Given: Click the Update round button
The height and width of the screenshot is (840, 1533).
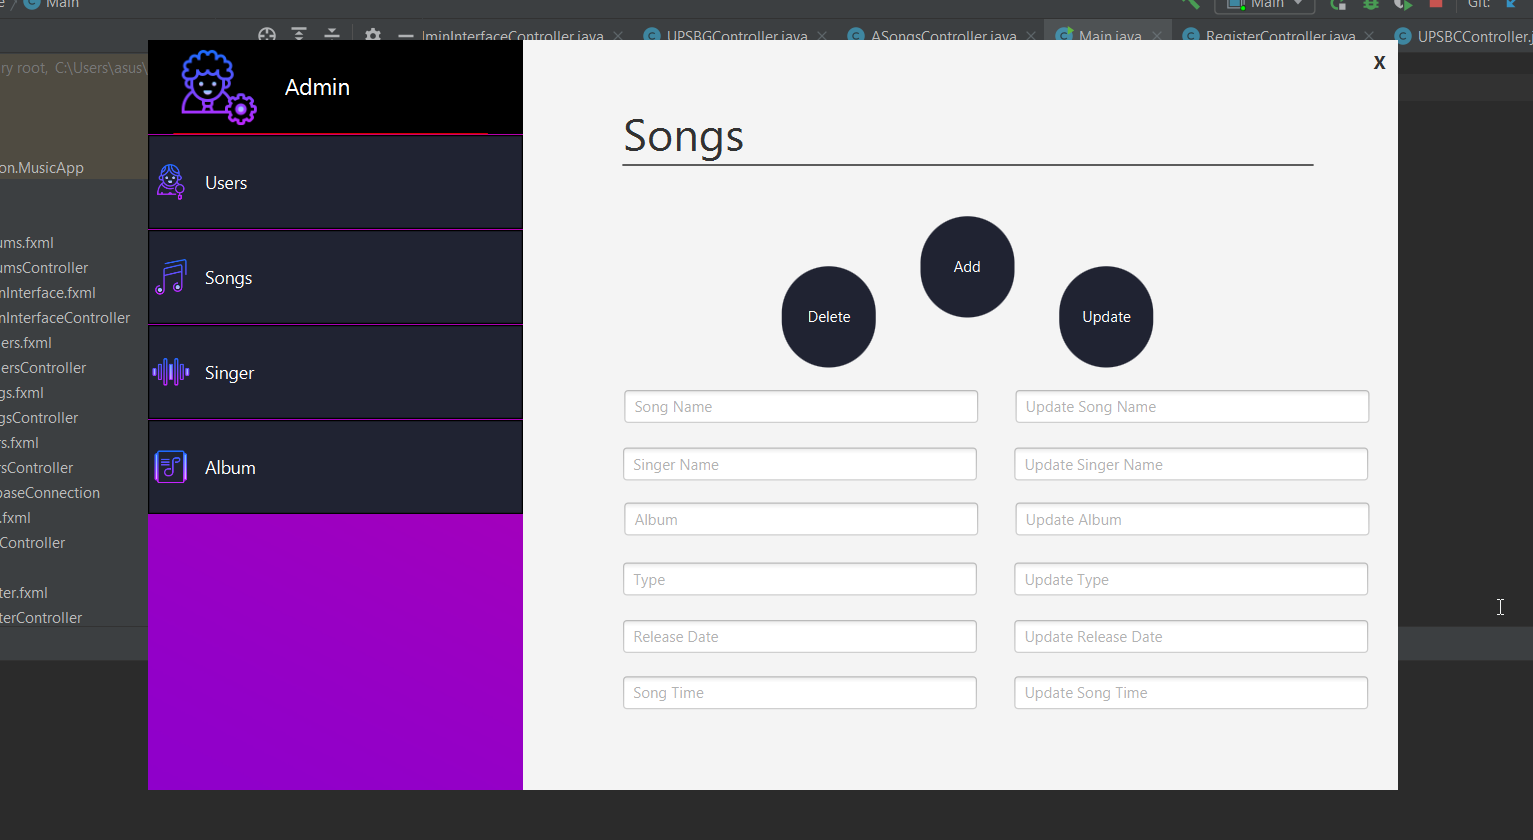Looking at the screenshot, I should pyautogui.click(x=1106, y=317).
